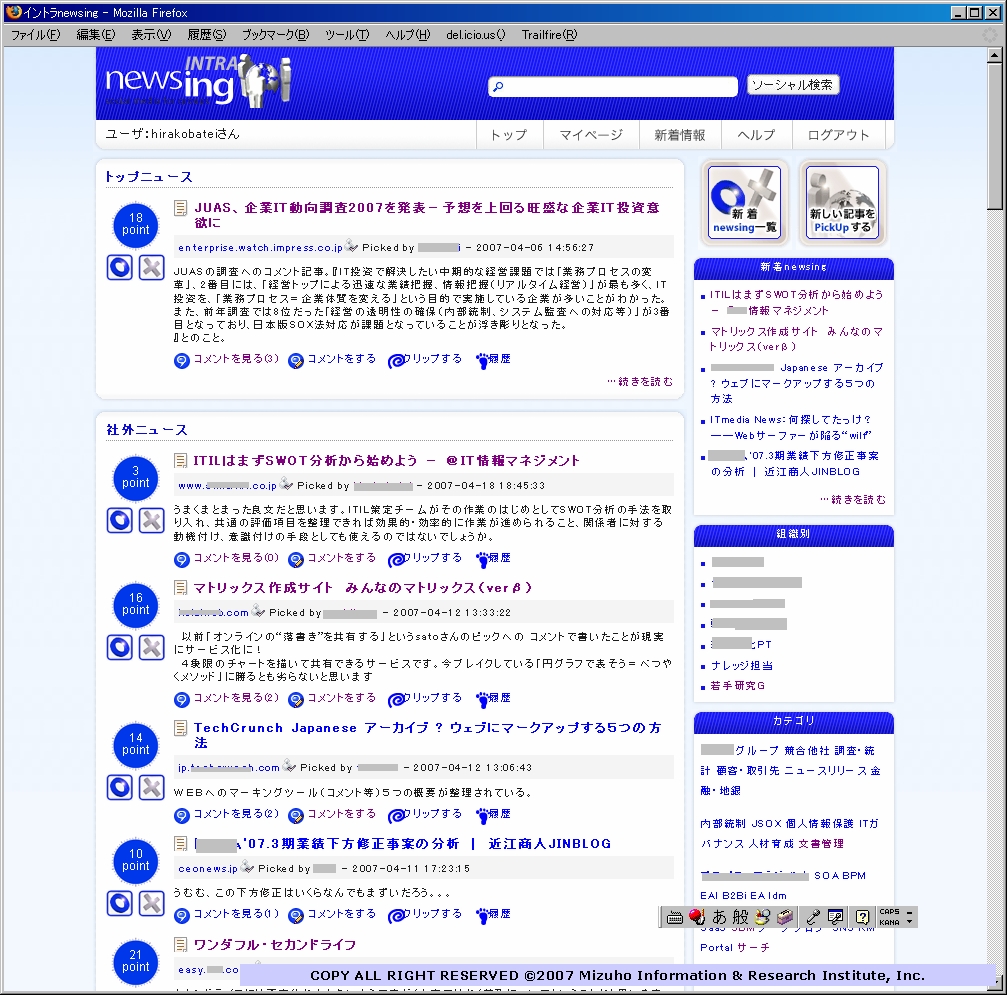The height and width of the screenshot is (995, 1007).
Task: Open the del.icio.us menu
Action: [x=476, y=35]
